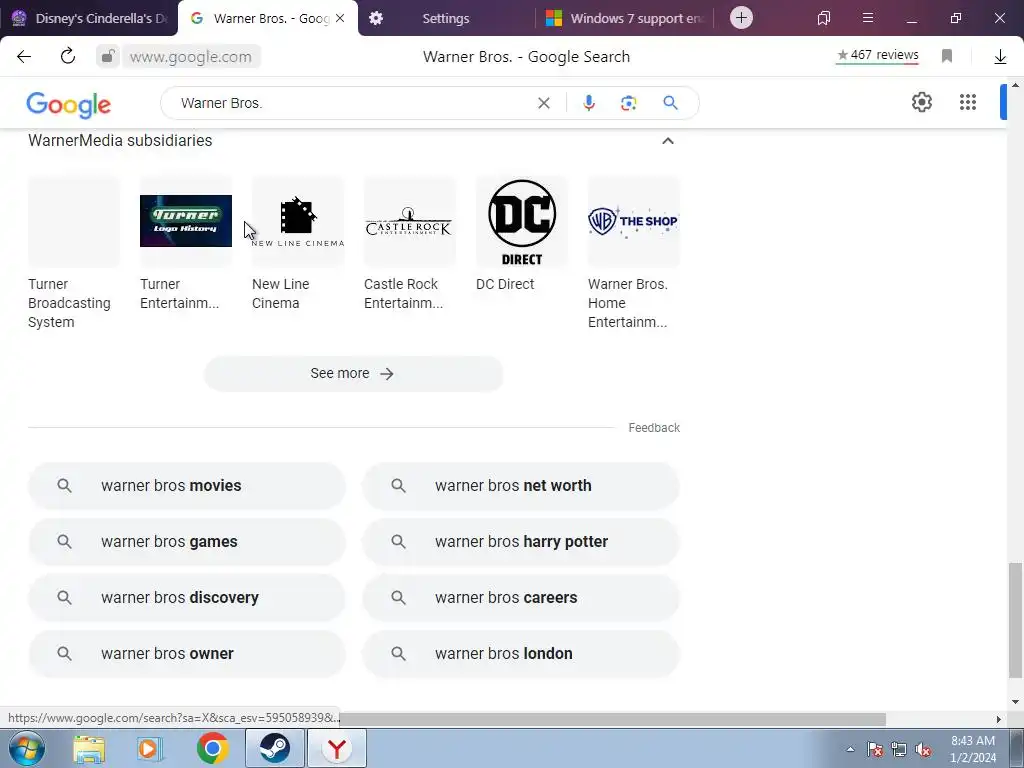
Task: Switch to Yandex Browser on the taskbar
Action: point(336,748)
